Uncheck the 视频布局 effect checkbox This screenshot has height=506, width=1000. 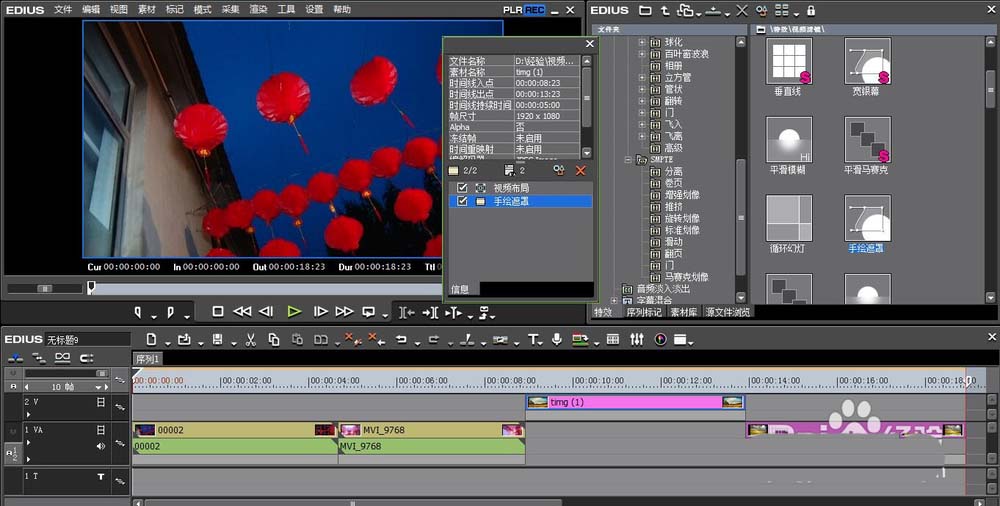tap(462, 188)
